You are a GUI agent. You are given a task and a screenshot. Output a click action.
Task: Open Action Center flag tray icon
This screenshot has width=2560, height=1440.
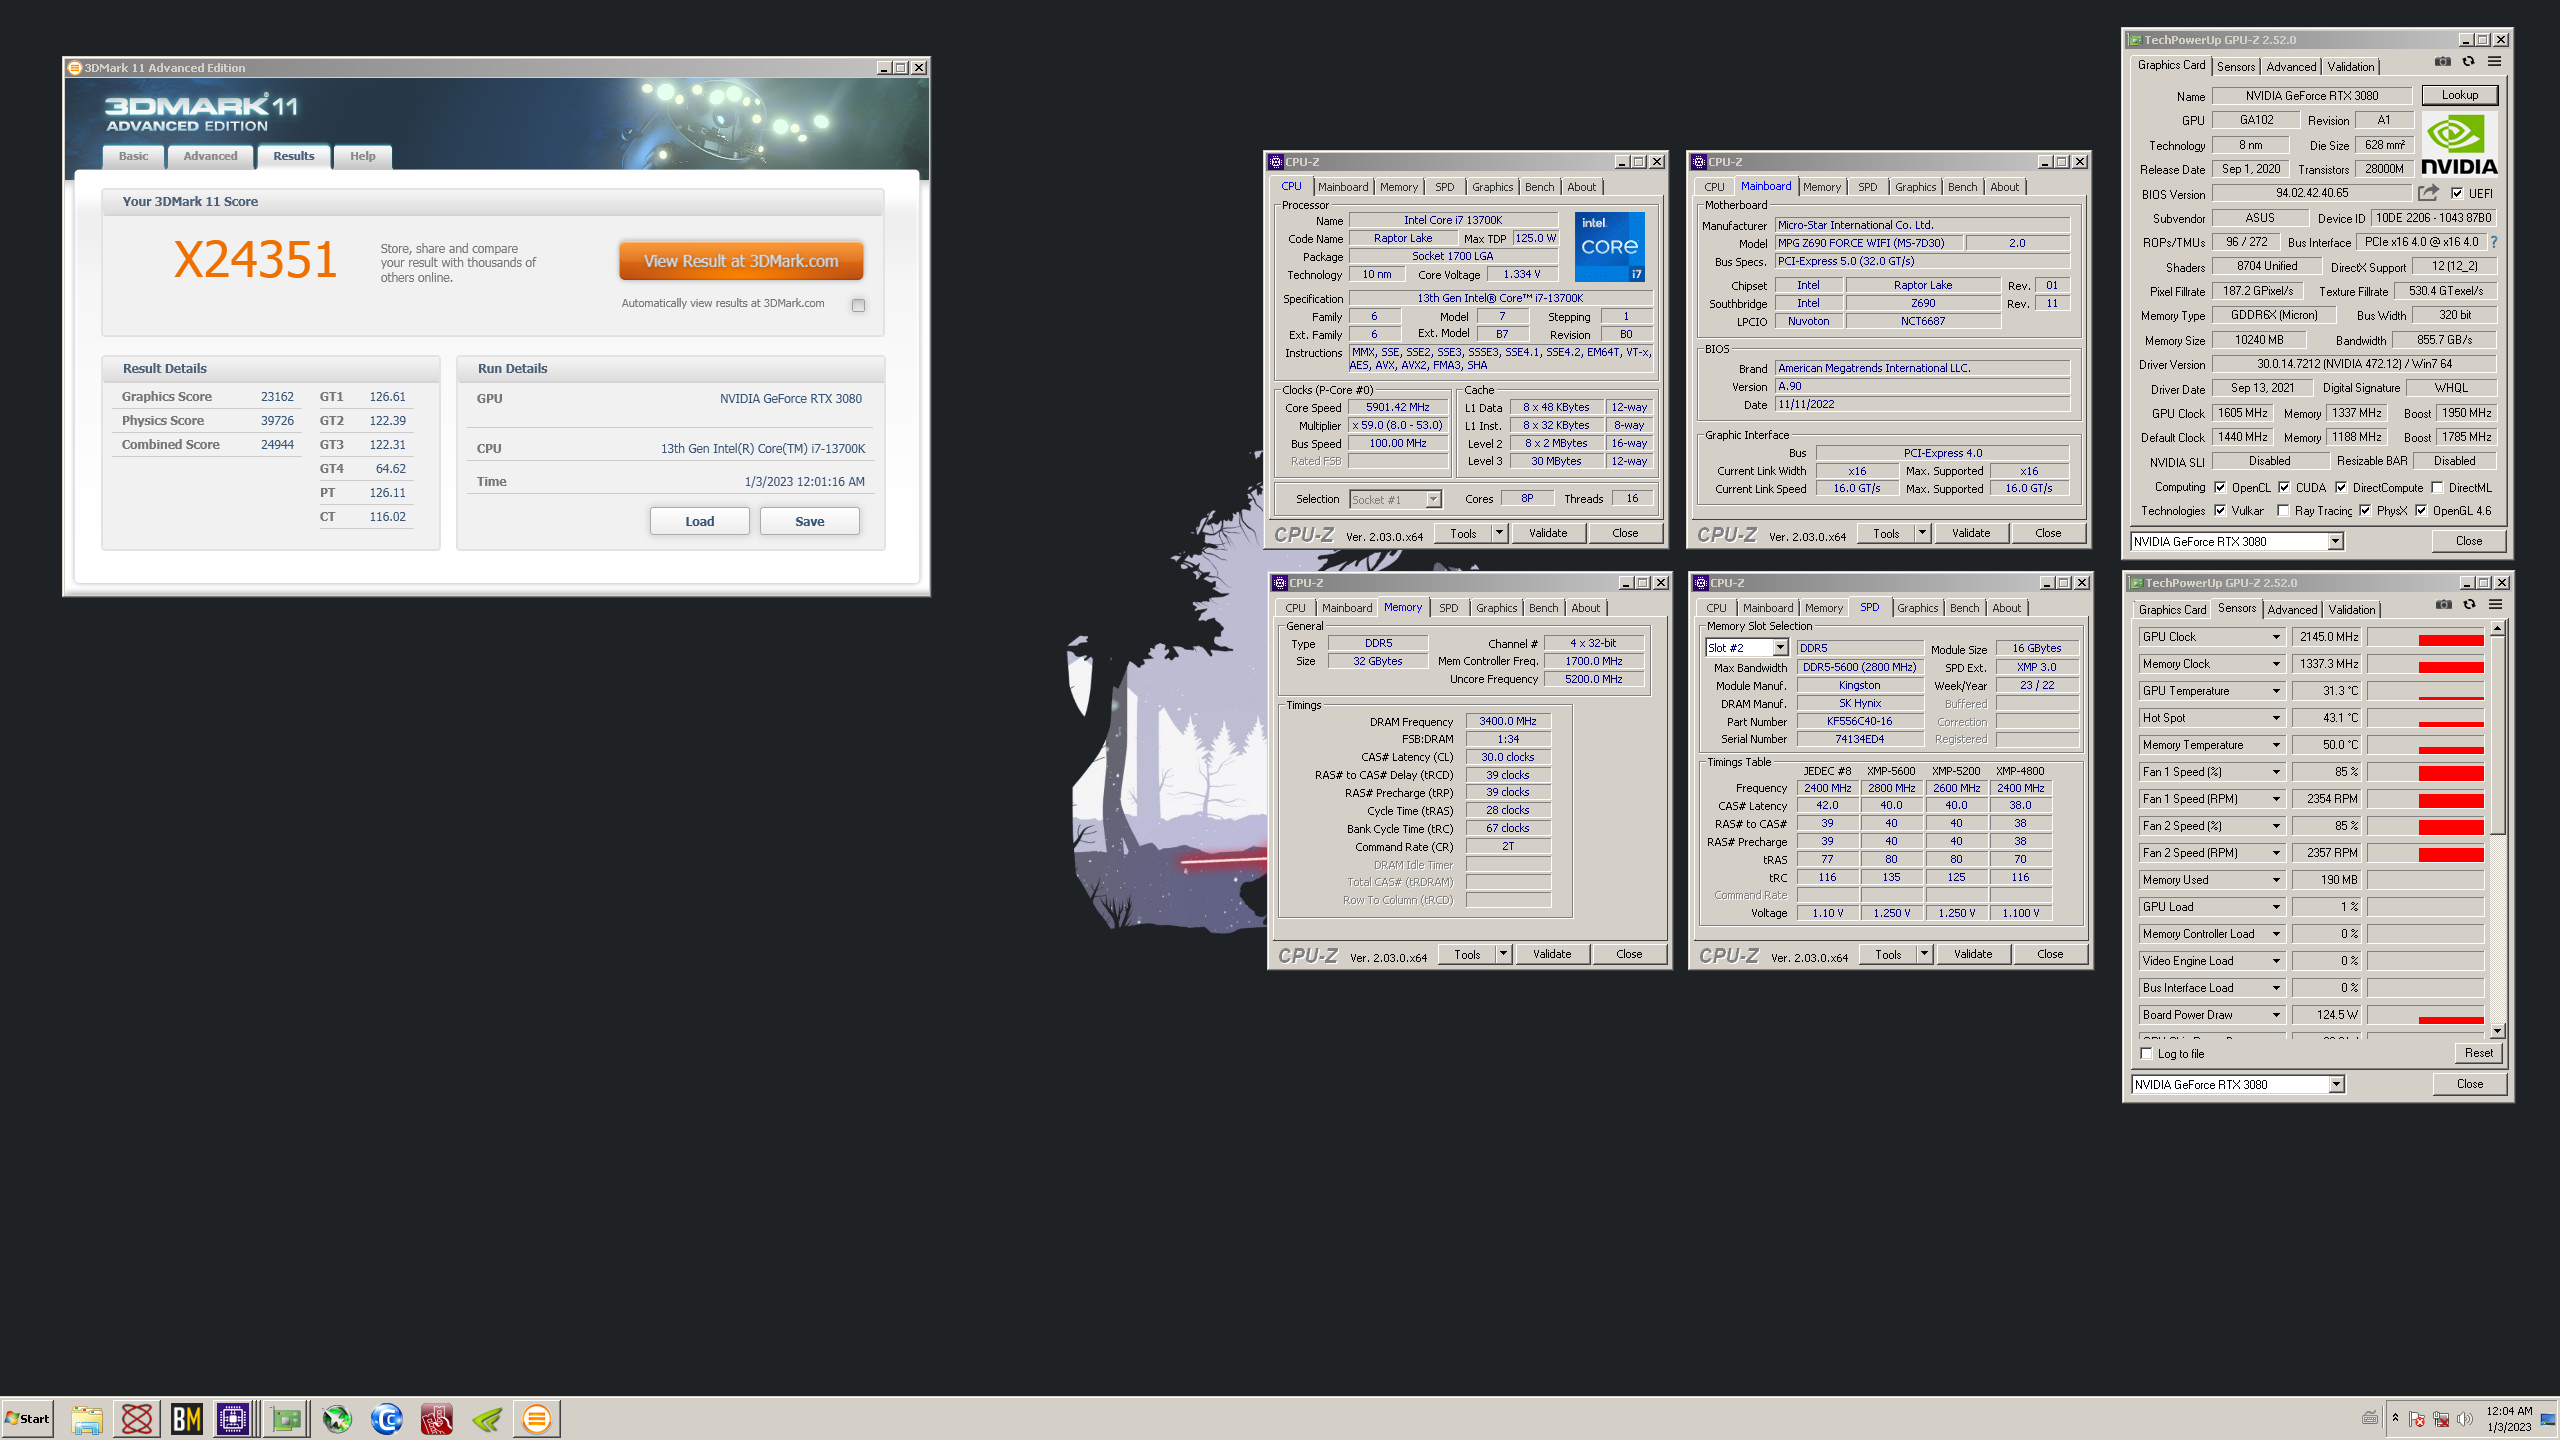point(2417,1419)
